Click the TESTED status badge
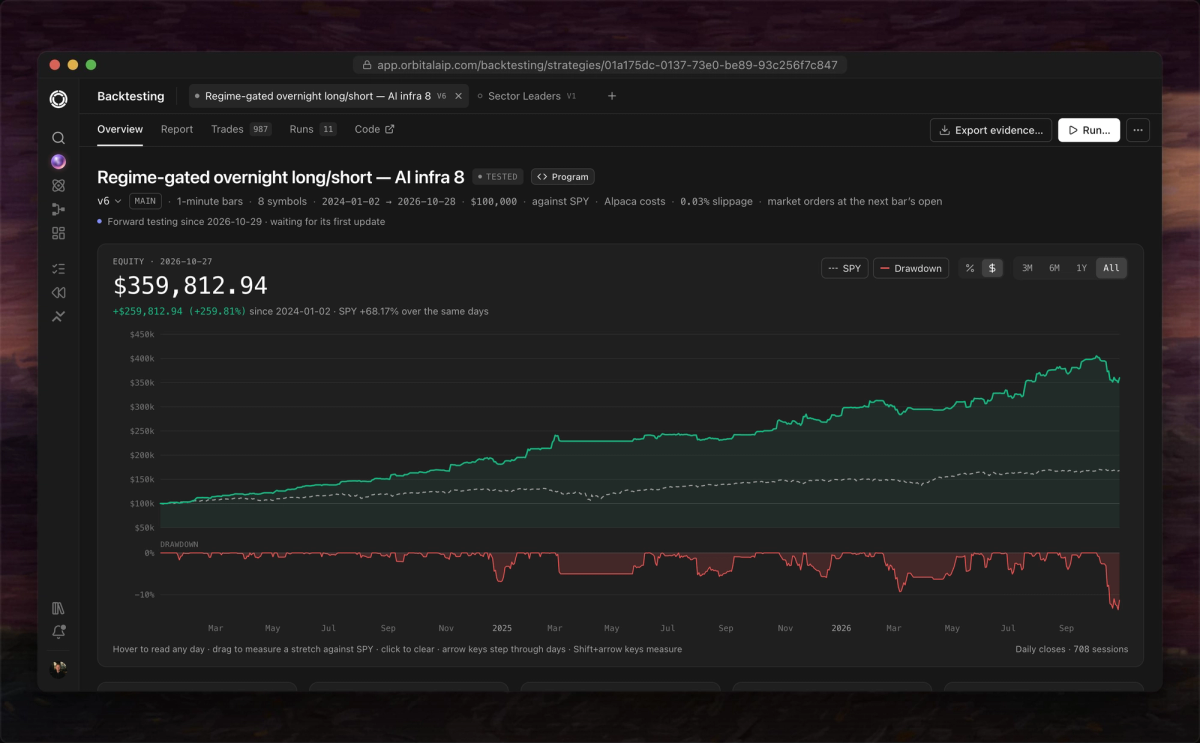 pos(497,177)
